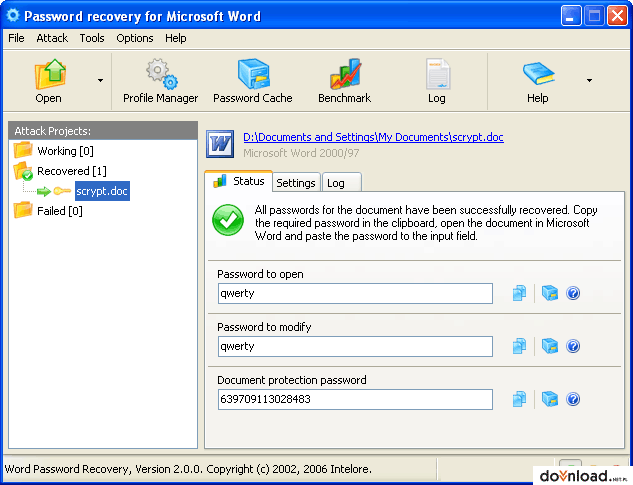
Task: Click the 'Microsoft Word 2000/97' format text
Action: (x=301, y=153)
